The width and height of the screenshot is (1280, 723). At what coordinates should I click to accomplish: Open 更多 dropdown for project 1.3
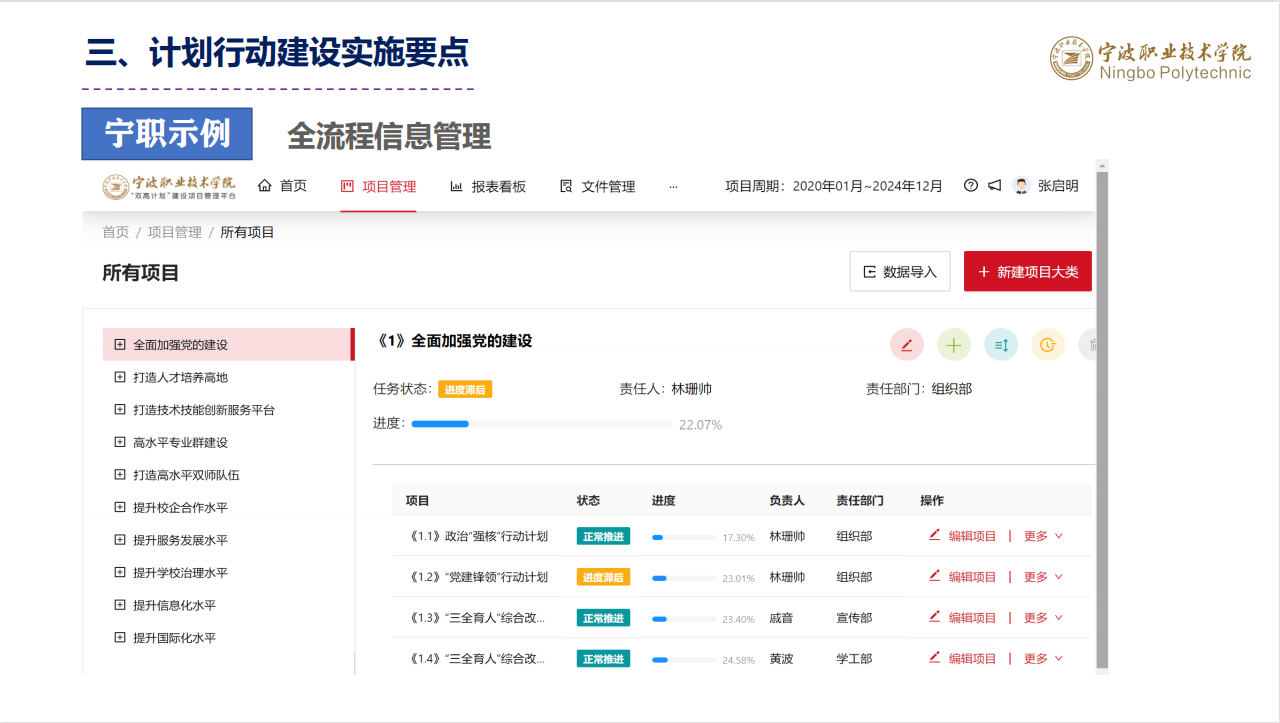tap(1043, 618)
